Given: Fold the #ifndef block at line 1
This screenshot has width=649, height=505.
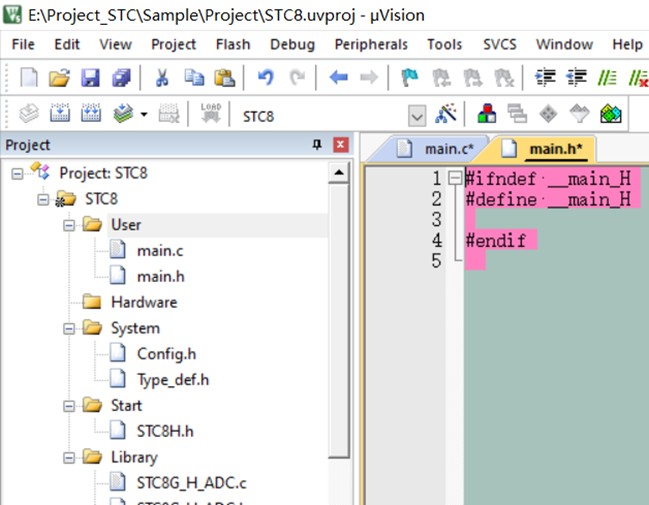Looking at the screenshot, I should pos(455,178).
